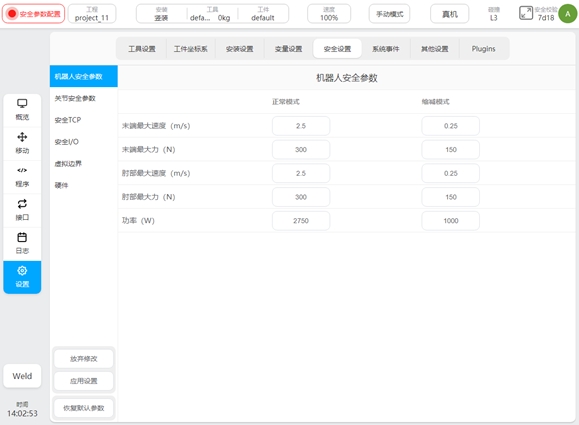Switch to the 工具设置 tab
The width and height of the screenshot is (579, 425).
[x=142, y=49]
